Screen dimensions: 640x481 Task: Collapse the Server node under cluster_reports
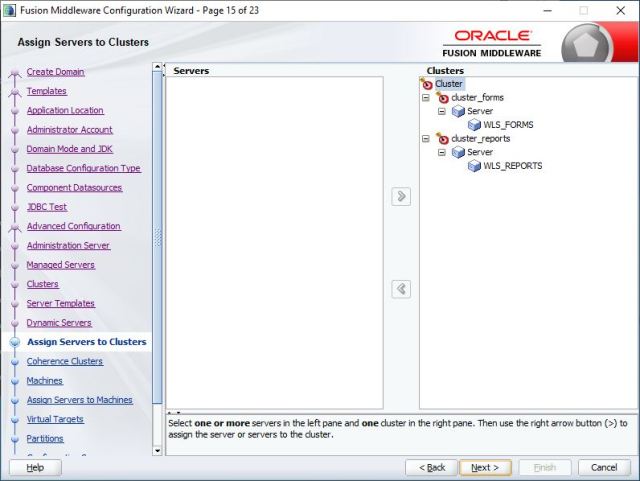click(442, 152)
